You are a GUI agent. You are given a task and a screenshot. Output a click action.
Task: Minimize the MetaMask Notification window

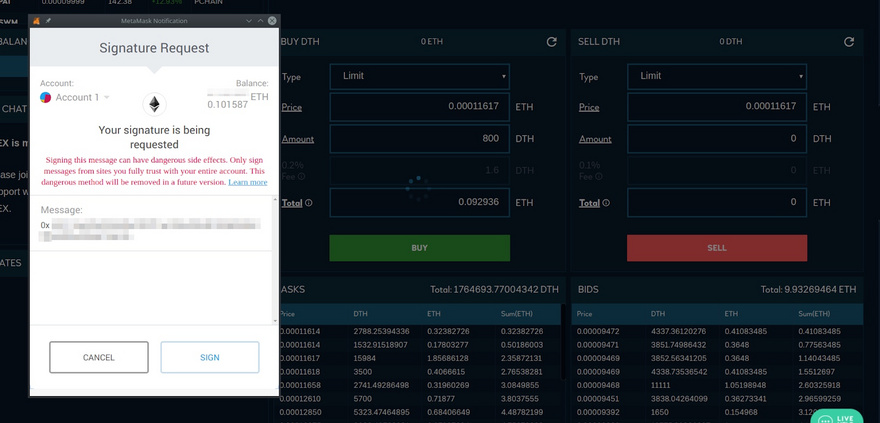[249, 21]
